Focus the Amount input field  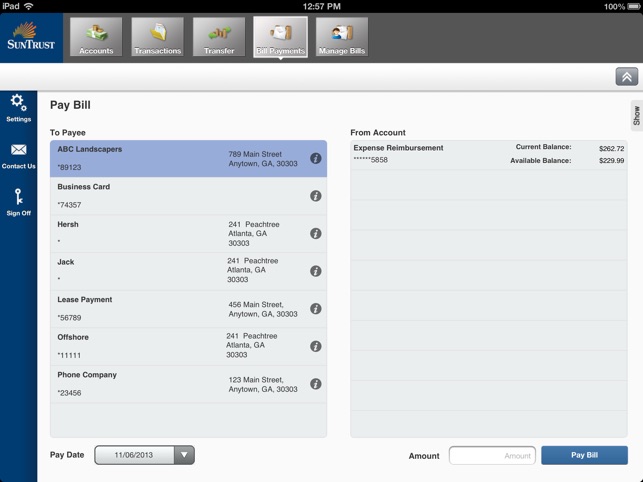(492, 456)
